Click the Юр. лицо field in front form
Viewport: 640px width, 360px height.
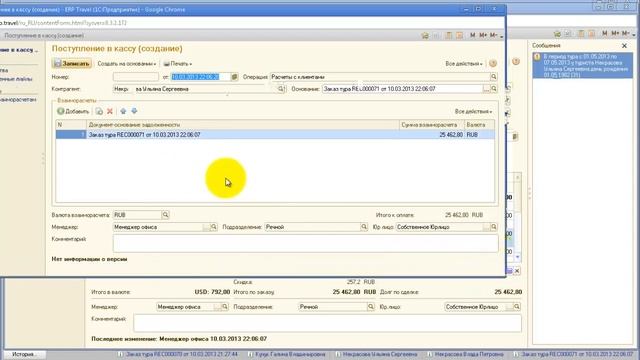click(x=439, y=227)
